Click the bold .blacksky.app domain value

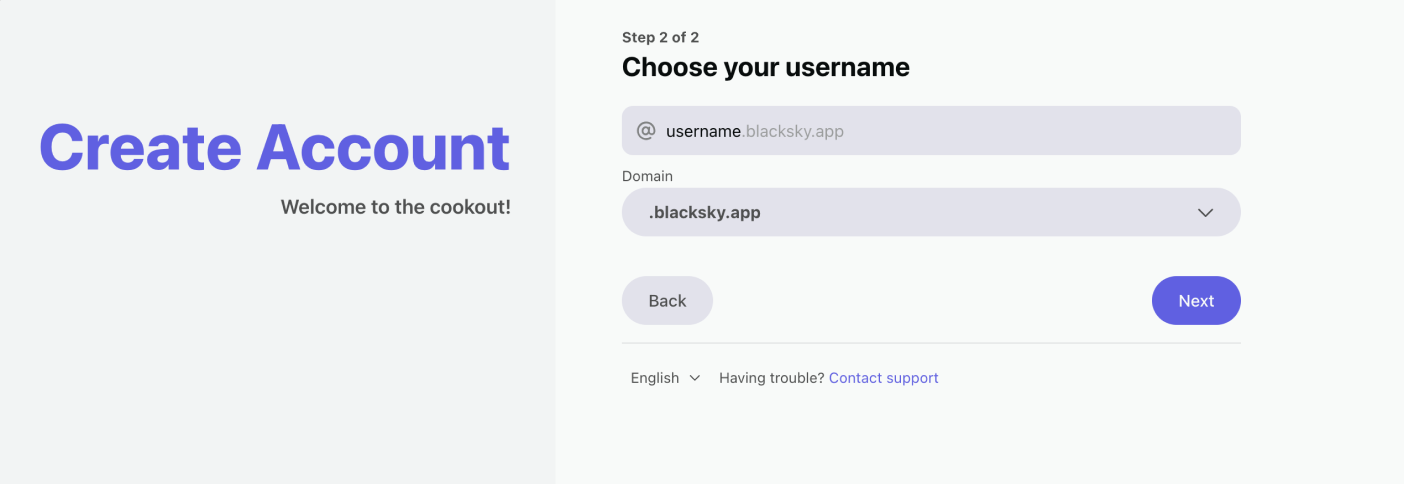705,213
